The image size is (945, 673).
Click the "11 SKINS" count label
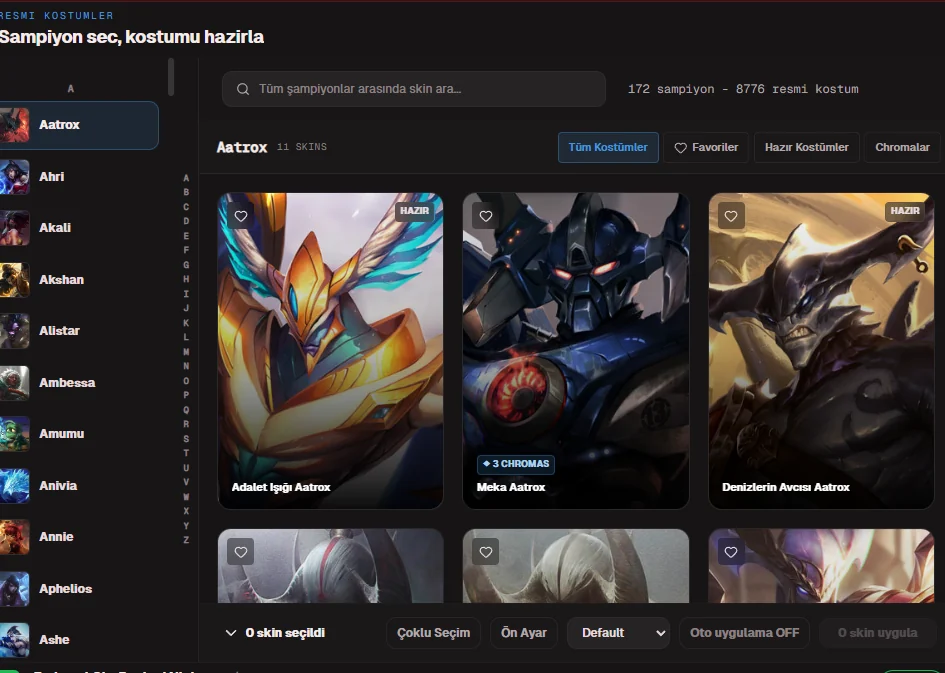click(x=302, y=147)
